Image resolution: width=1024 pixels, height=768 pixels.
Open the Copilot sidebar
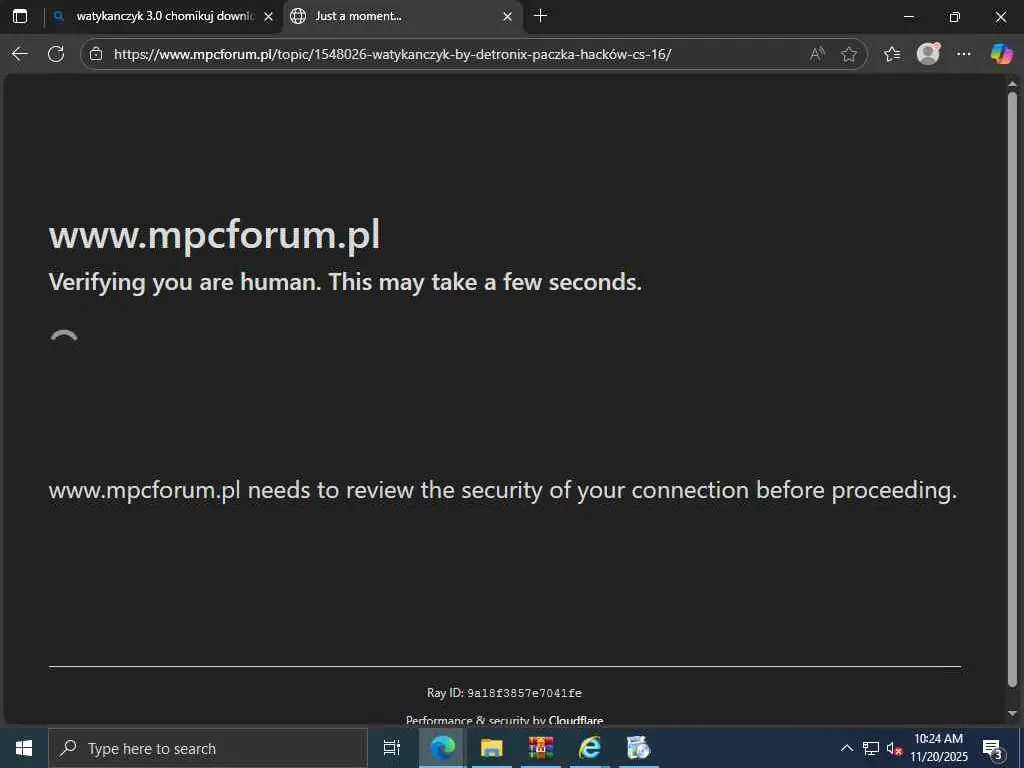[x=1001, y=54]
